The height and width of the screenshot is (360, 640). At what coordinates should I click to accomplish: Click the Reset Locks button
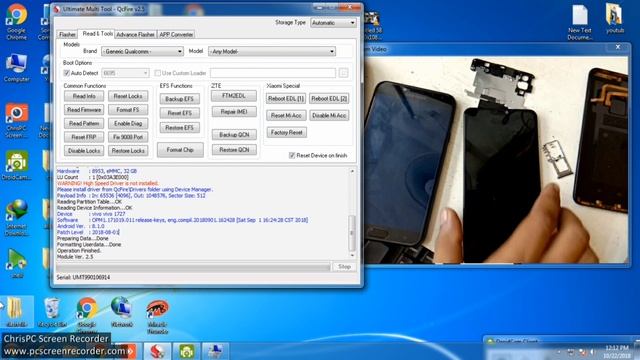click(x=128, y=96)
